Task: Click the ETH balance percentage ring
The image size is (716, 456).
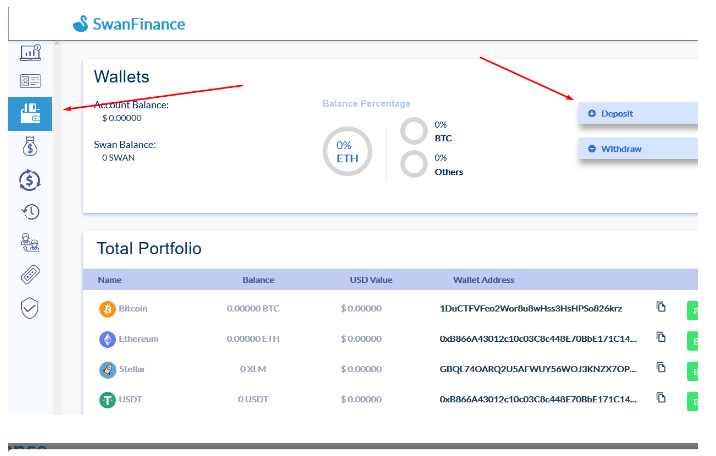Action: [x=344, y=151]
